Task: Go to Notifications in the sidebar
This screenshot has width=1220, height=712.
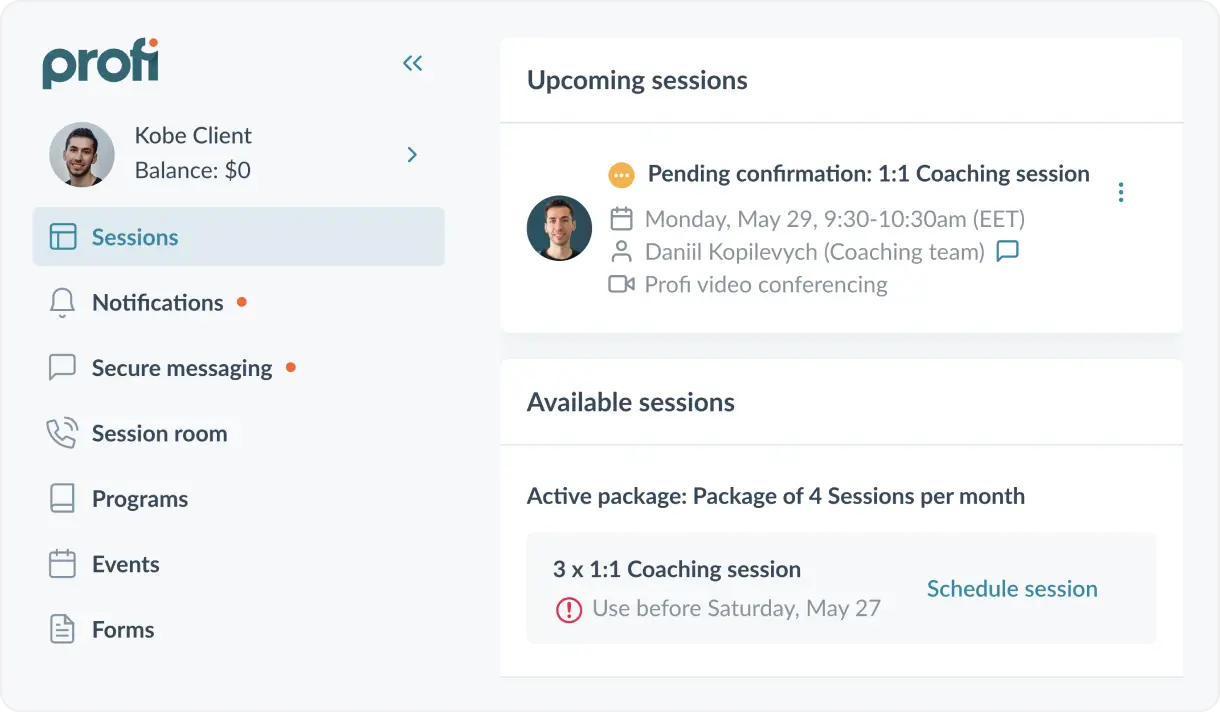Action: click(157, 303)
